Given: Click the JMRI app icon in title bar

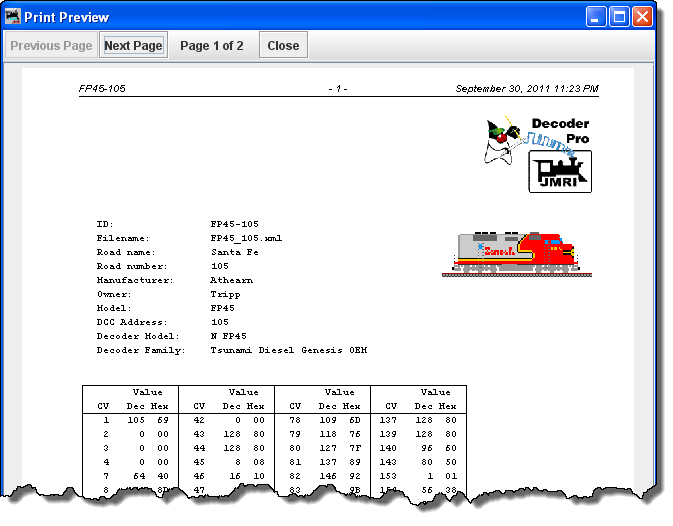Looking at the screenshot, I should pyautogui.click(x=15, y=17).
